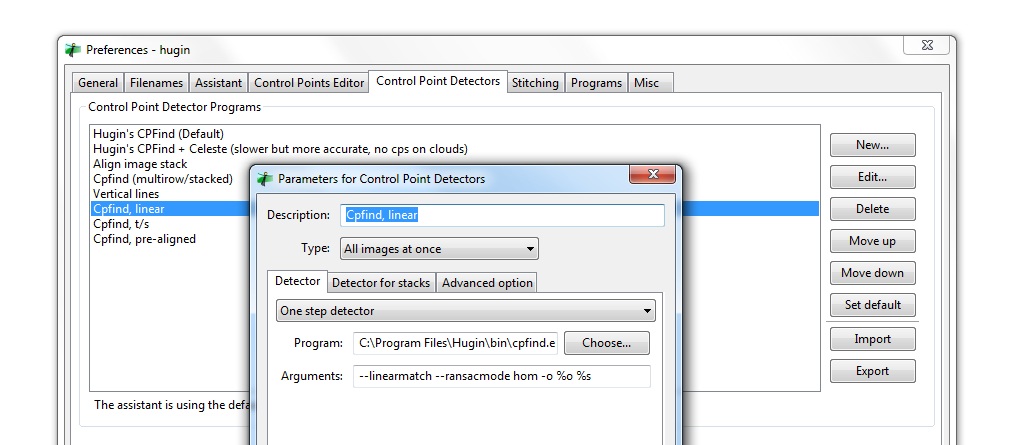Select the Control Point Detectors tab
Viewport: 1024px width, 445px height.
tap(438, 81)
